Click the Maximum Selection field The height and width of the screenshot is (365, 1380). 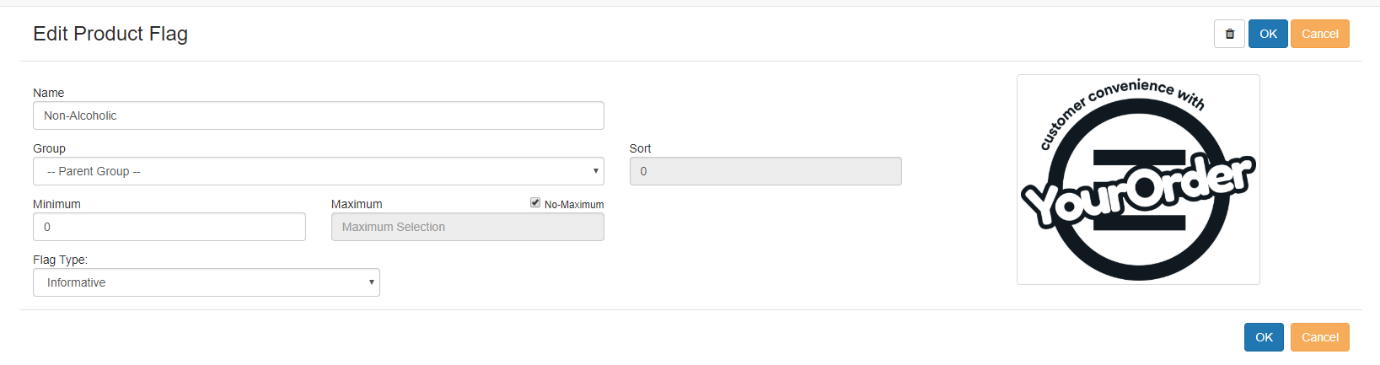pos(467,227)
